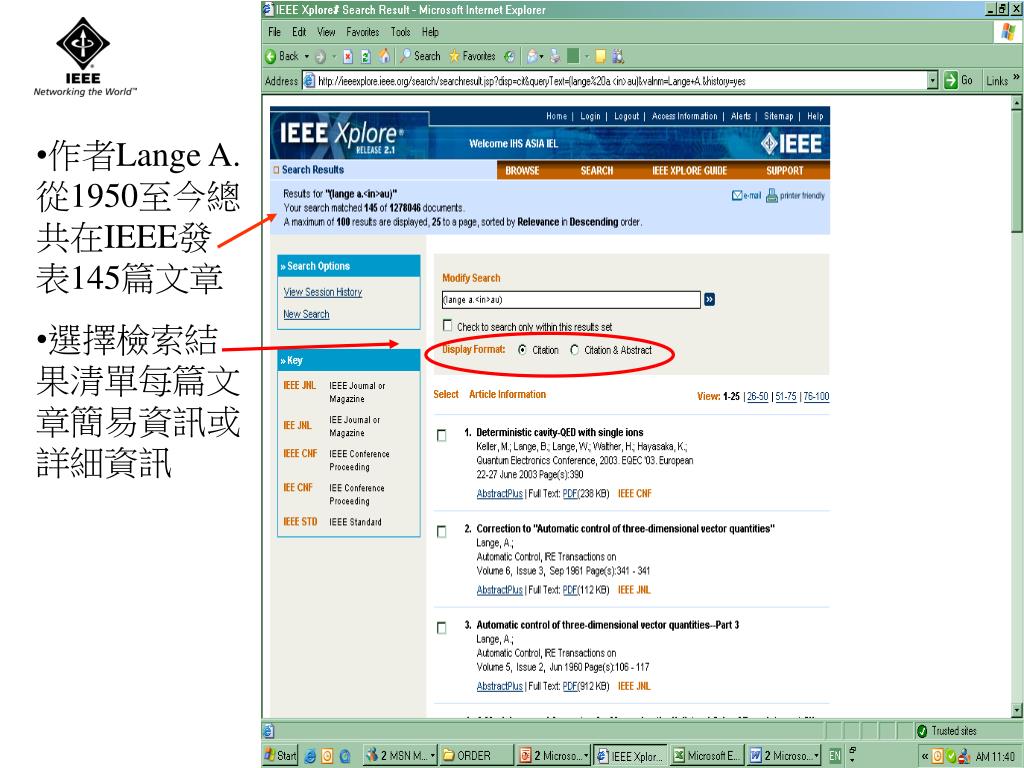This screenshot has width=1024, height=768.
Task: Select the Citation display format radio
Action: (522, 350)
